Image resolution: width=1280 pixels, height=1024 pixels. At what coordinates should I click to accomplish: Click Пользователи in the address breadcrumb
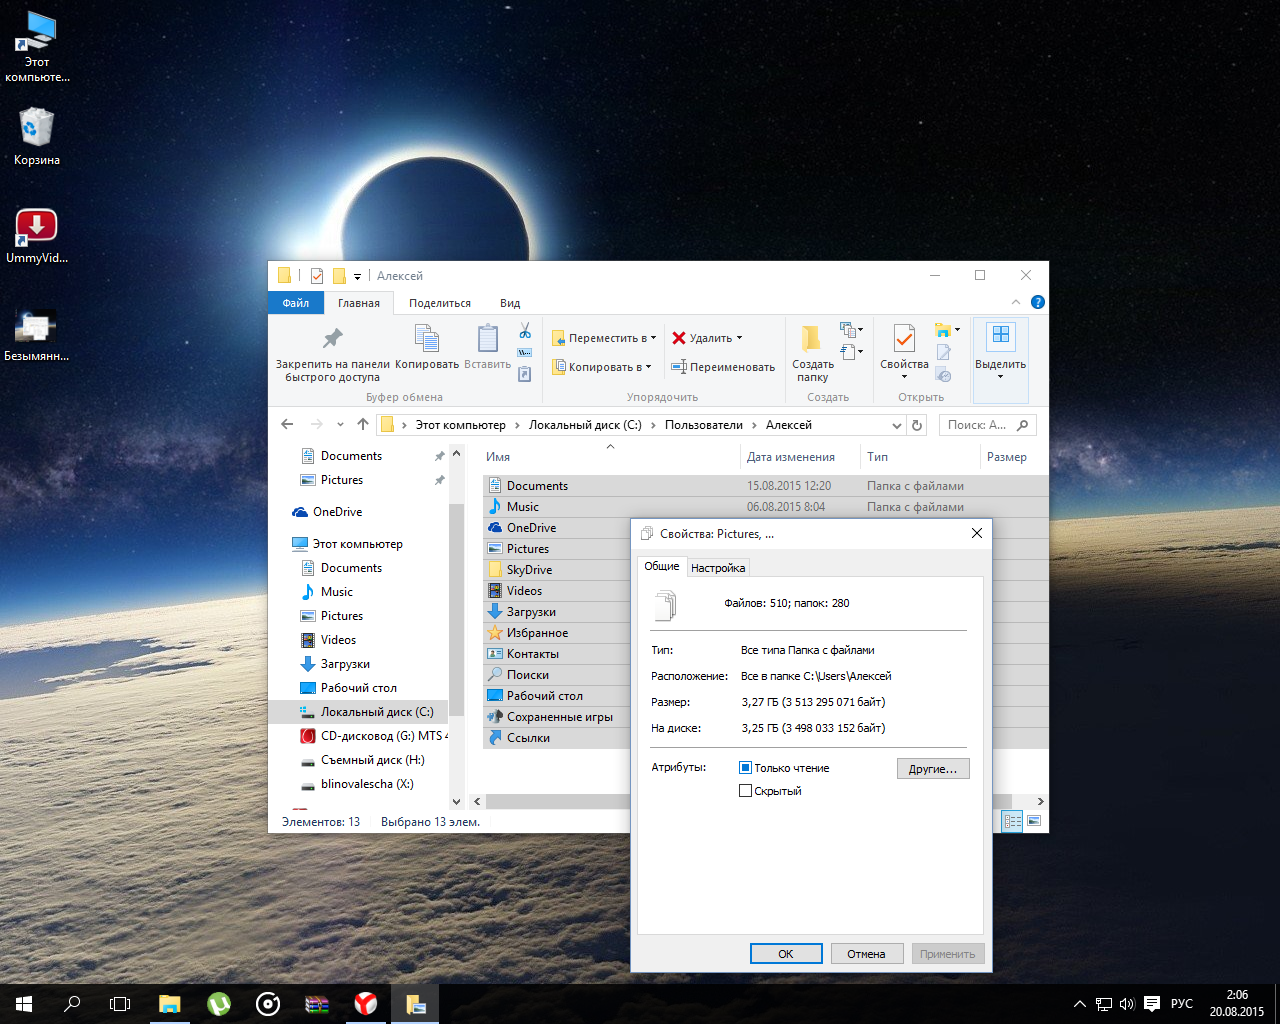coord(704,425)
